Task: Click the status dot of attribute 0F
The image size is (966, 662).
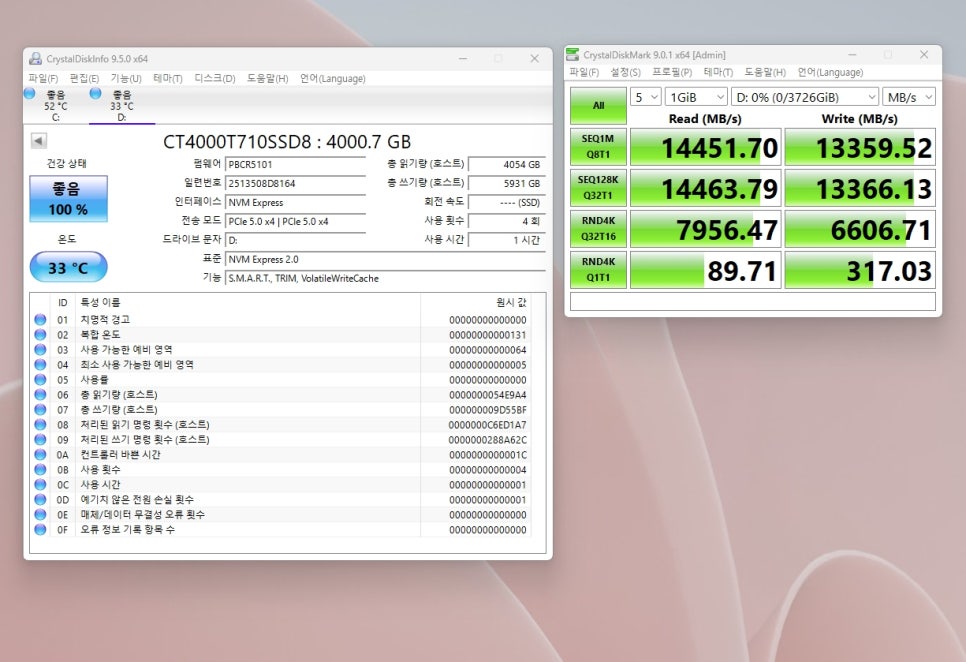Action: coord(41,529)
